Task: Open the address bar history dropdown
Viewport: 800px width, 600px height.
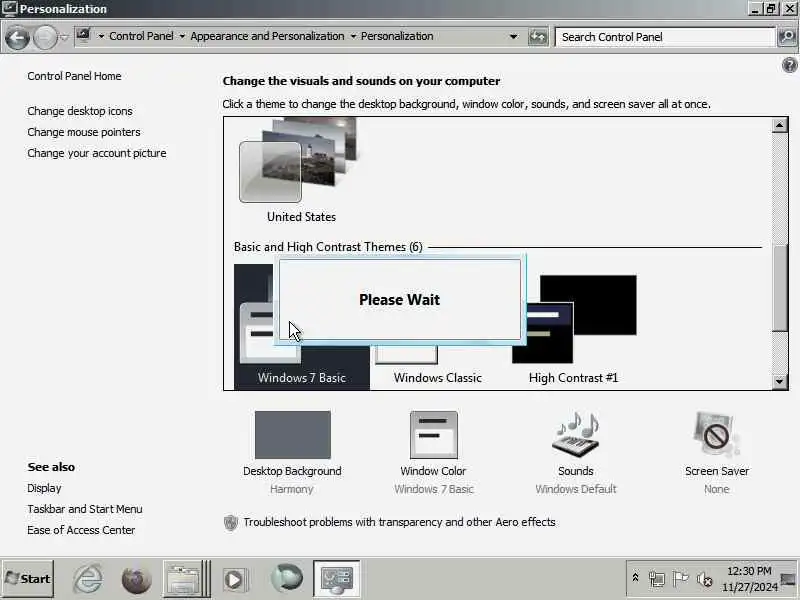Action: click(514, 37)
